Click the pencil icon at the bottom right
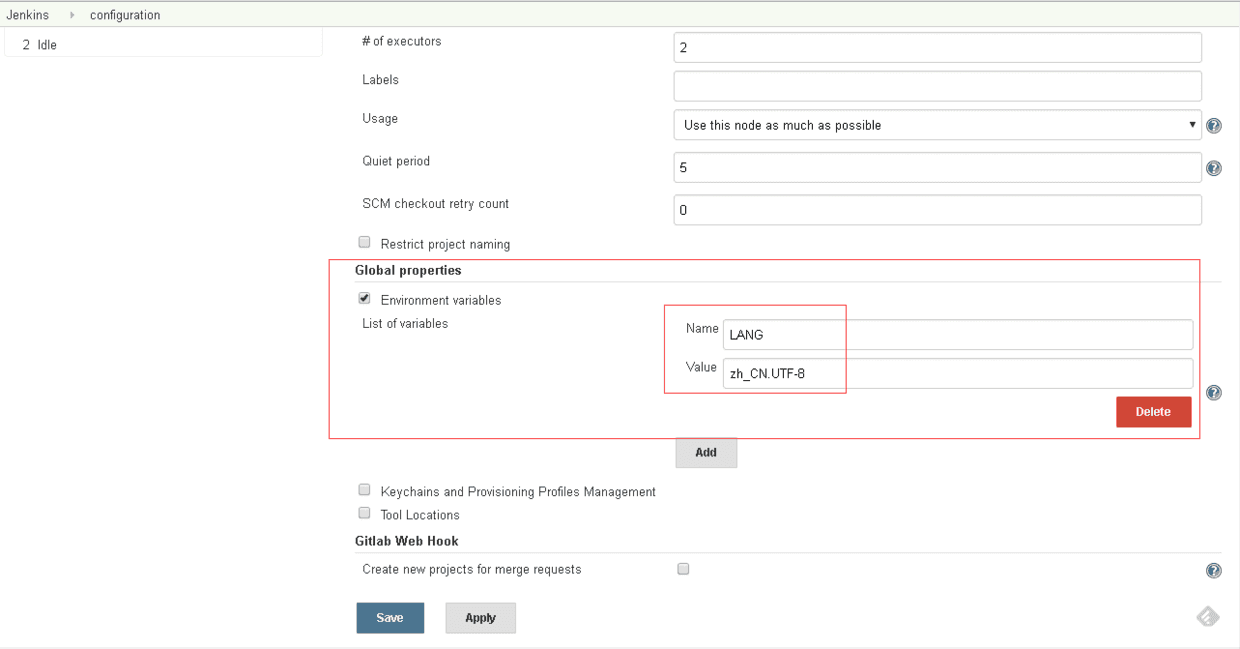This screenshot has width=1240, height=649. pos(1208,617)
